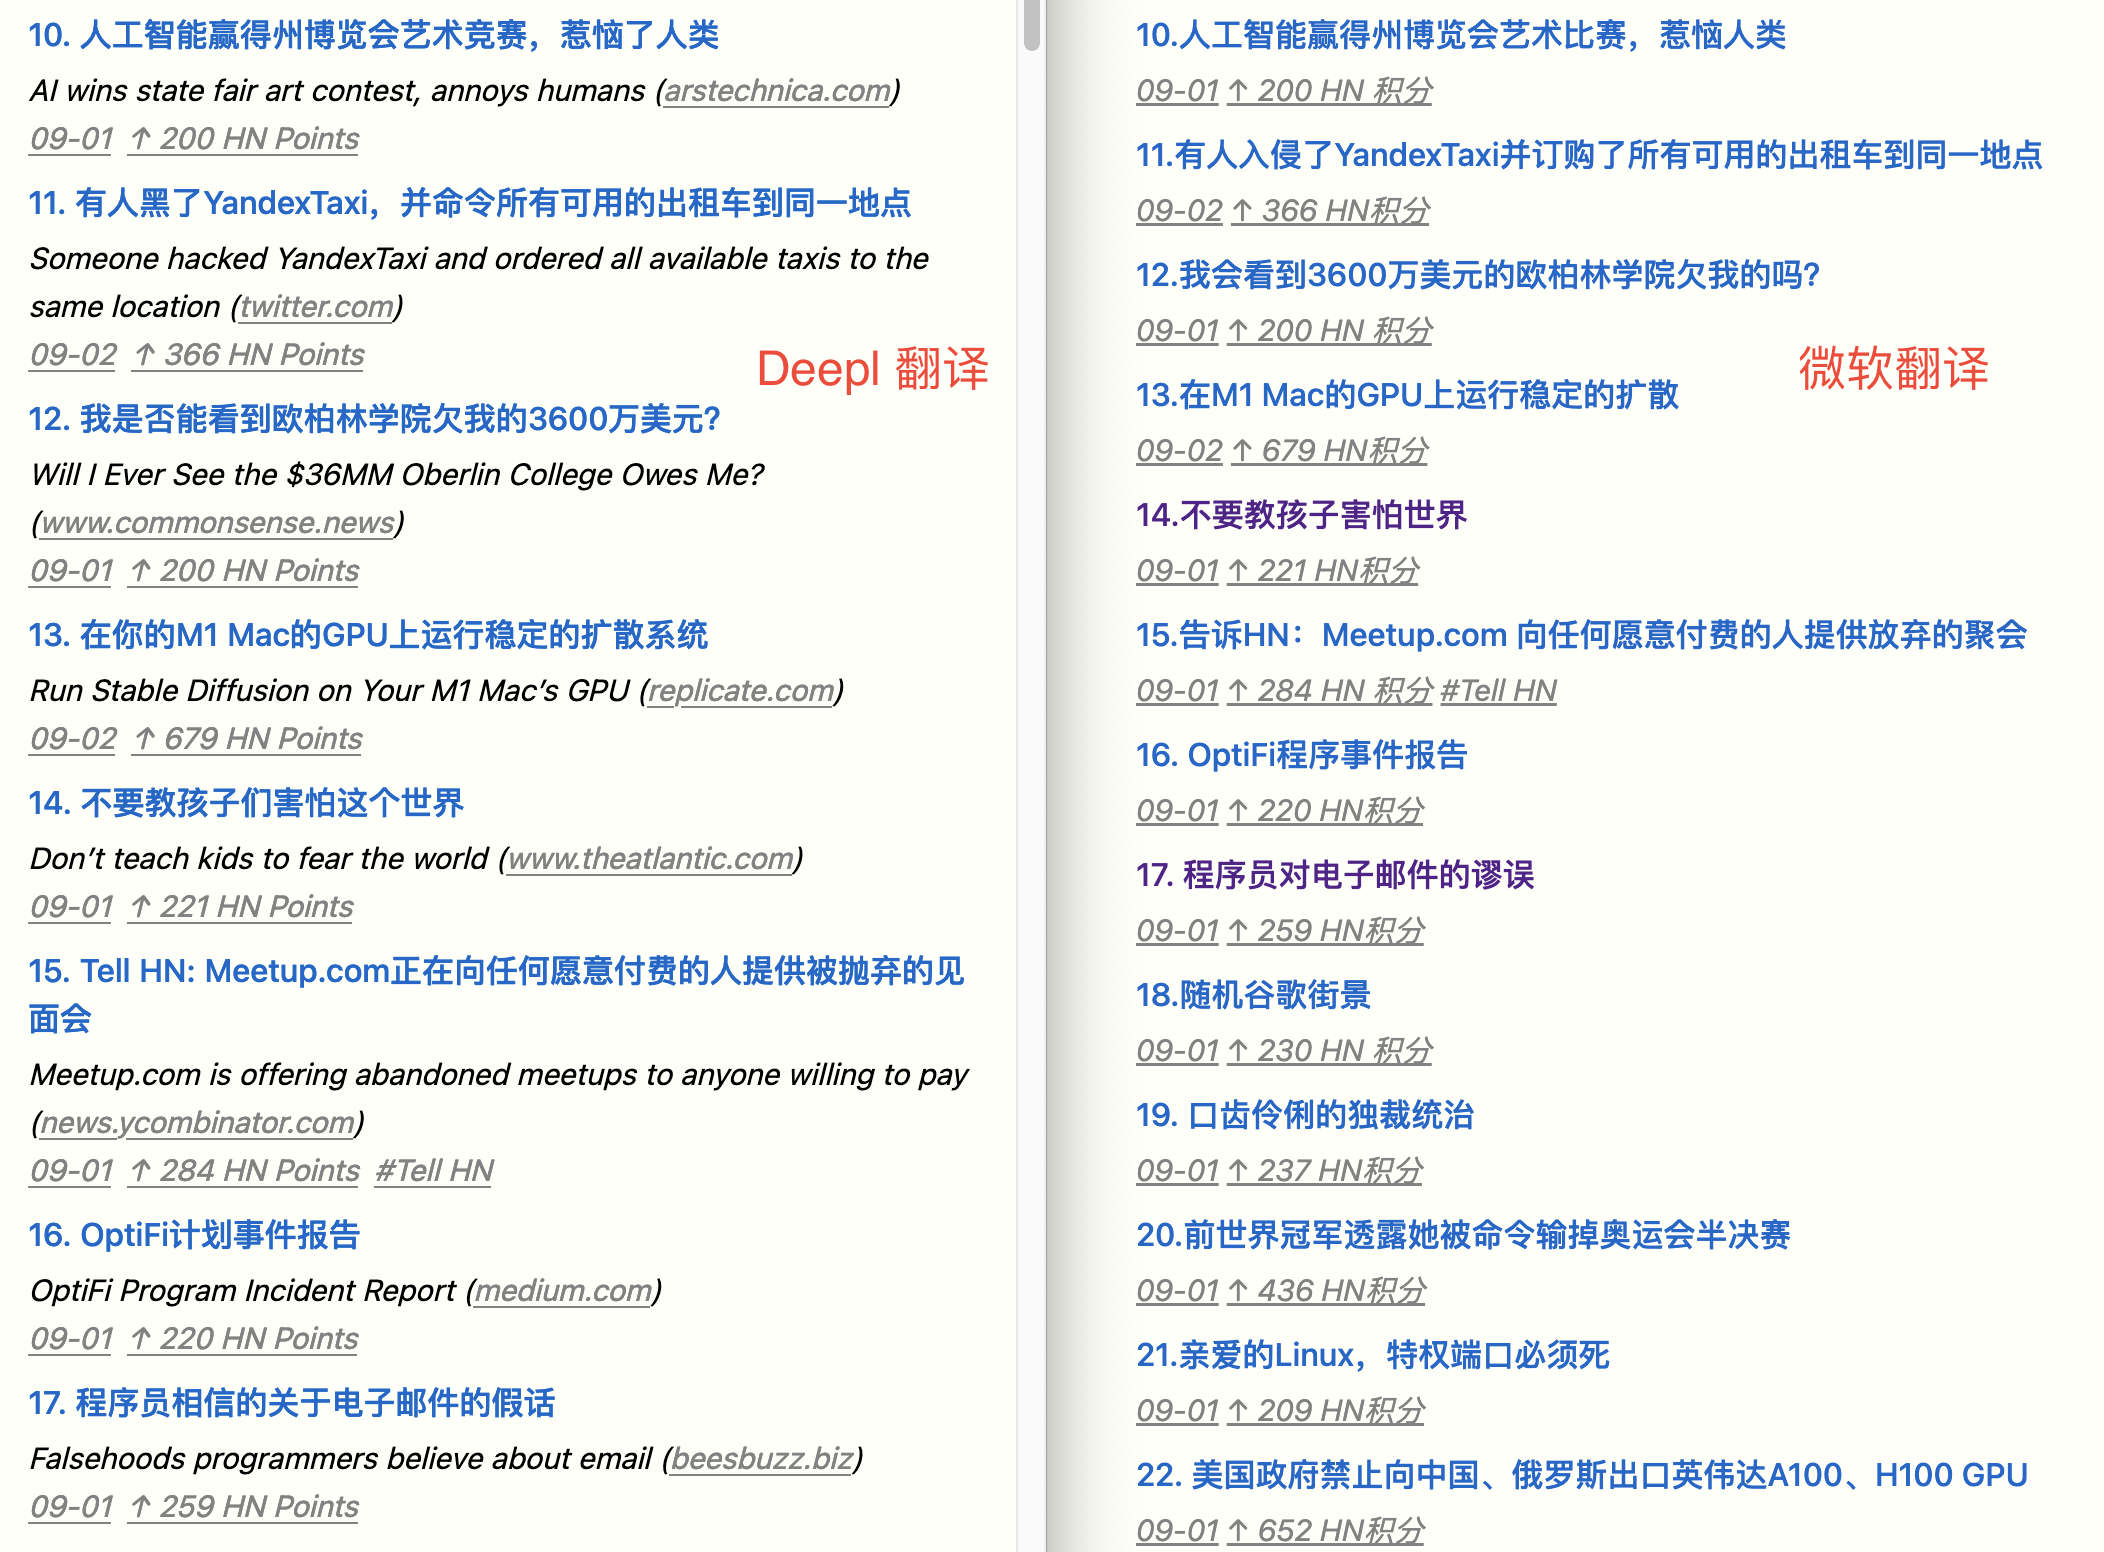2104x1552 pixels.
Task: Open headline 18 随机谷歌街景
Action: point(1253,995)
